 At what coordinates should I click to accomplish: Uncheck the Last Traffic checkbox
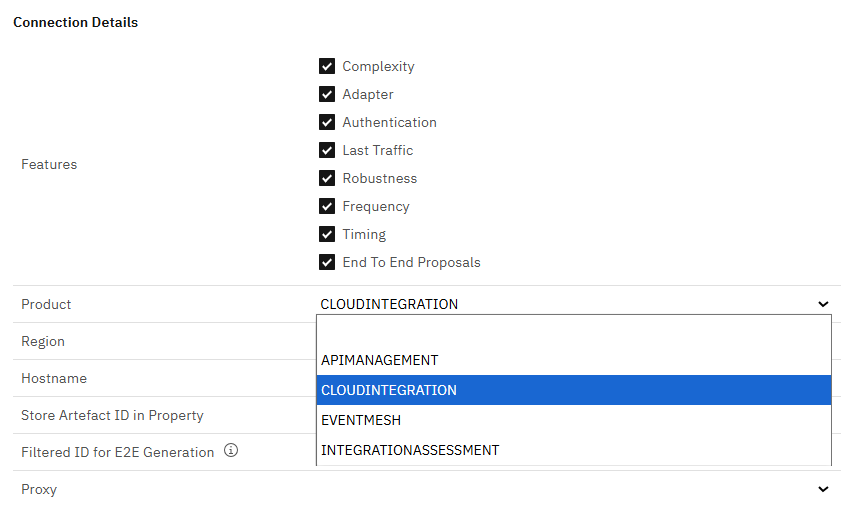[326, 151]
